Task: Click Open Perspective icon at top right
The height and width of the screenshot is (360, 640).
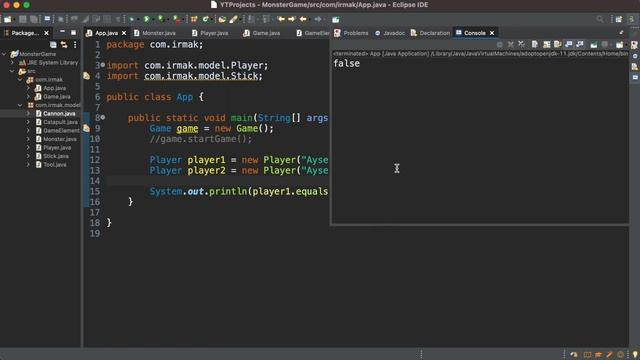Action: point(619,19)
